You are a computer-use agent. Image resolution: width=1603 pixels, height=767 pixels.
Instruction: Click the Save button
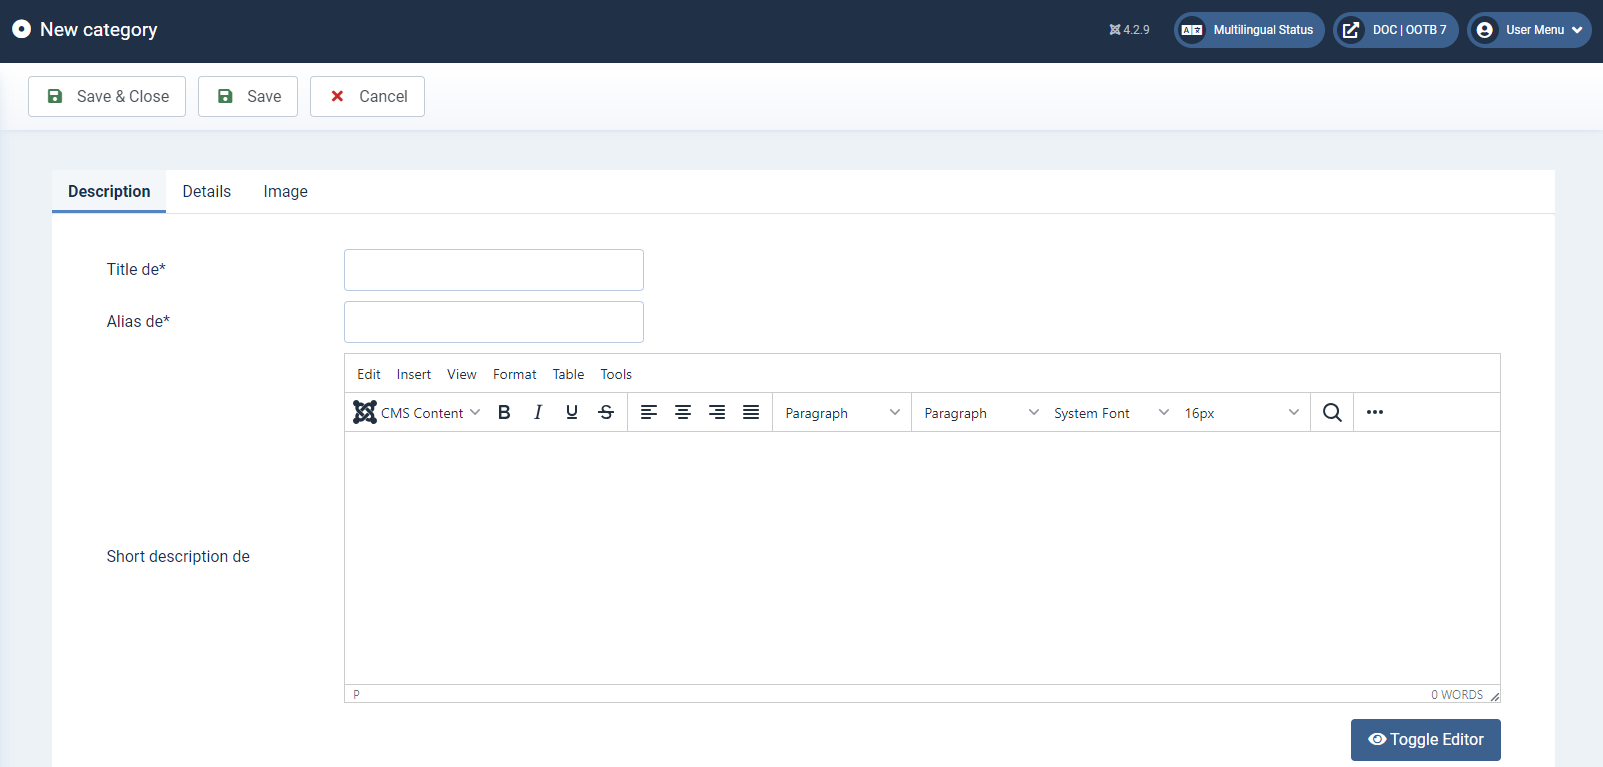point(248,96)
